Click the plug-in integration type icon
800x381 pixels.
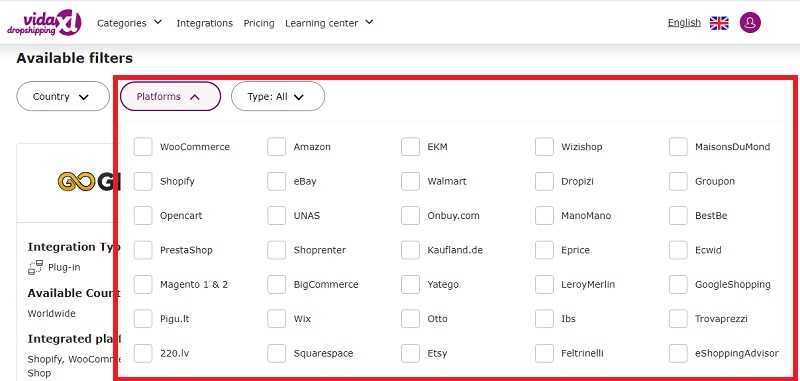coord(35,267)
